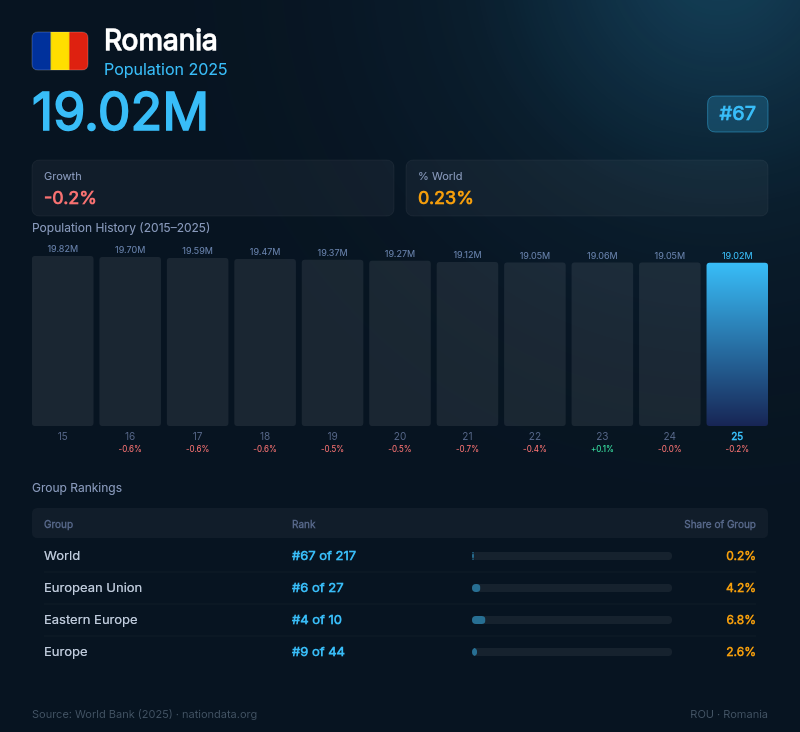
Task: Click the 2015 bar labeled 19.82M
Action: pyautogui.click(x=63, y=341)
